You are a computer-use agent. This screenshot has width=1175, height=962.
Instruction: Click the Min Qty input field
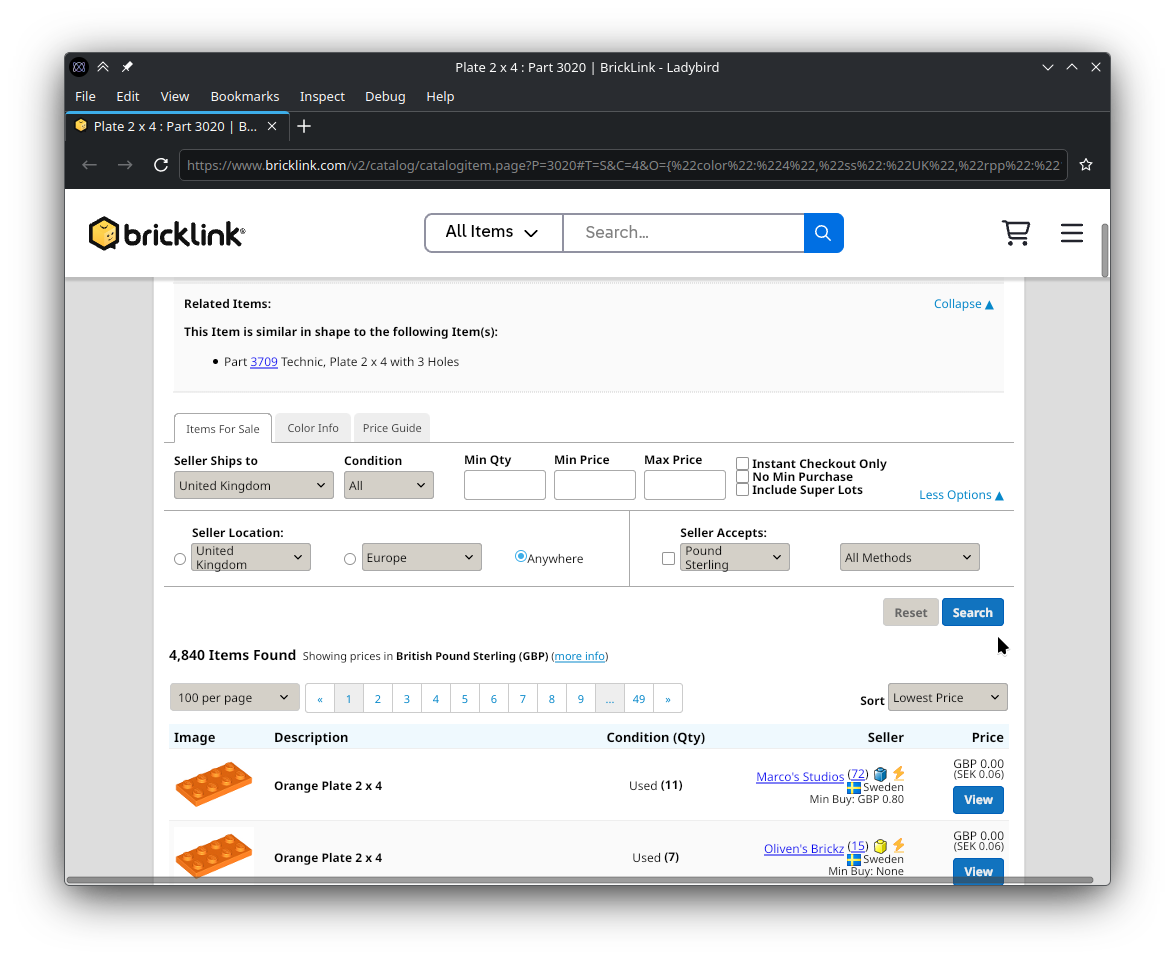504,485
